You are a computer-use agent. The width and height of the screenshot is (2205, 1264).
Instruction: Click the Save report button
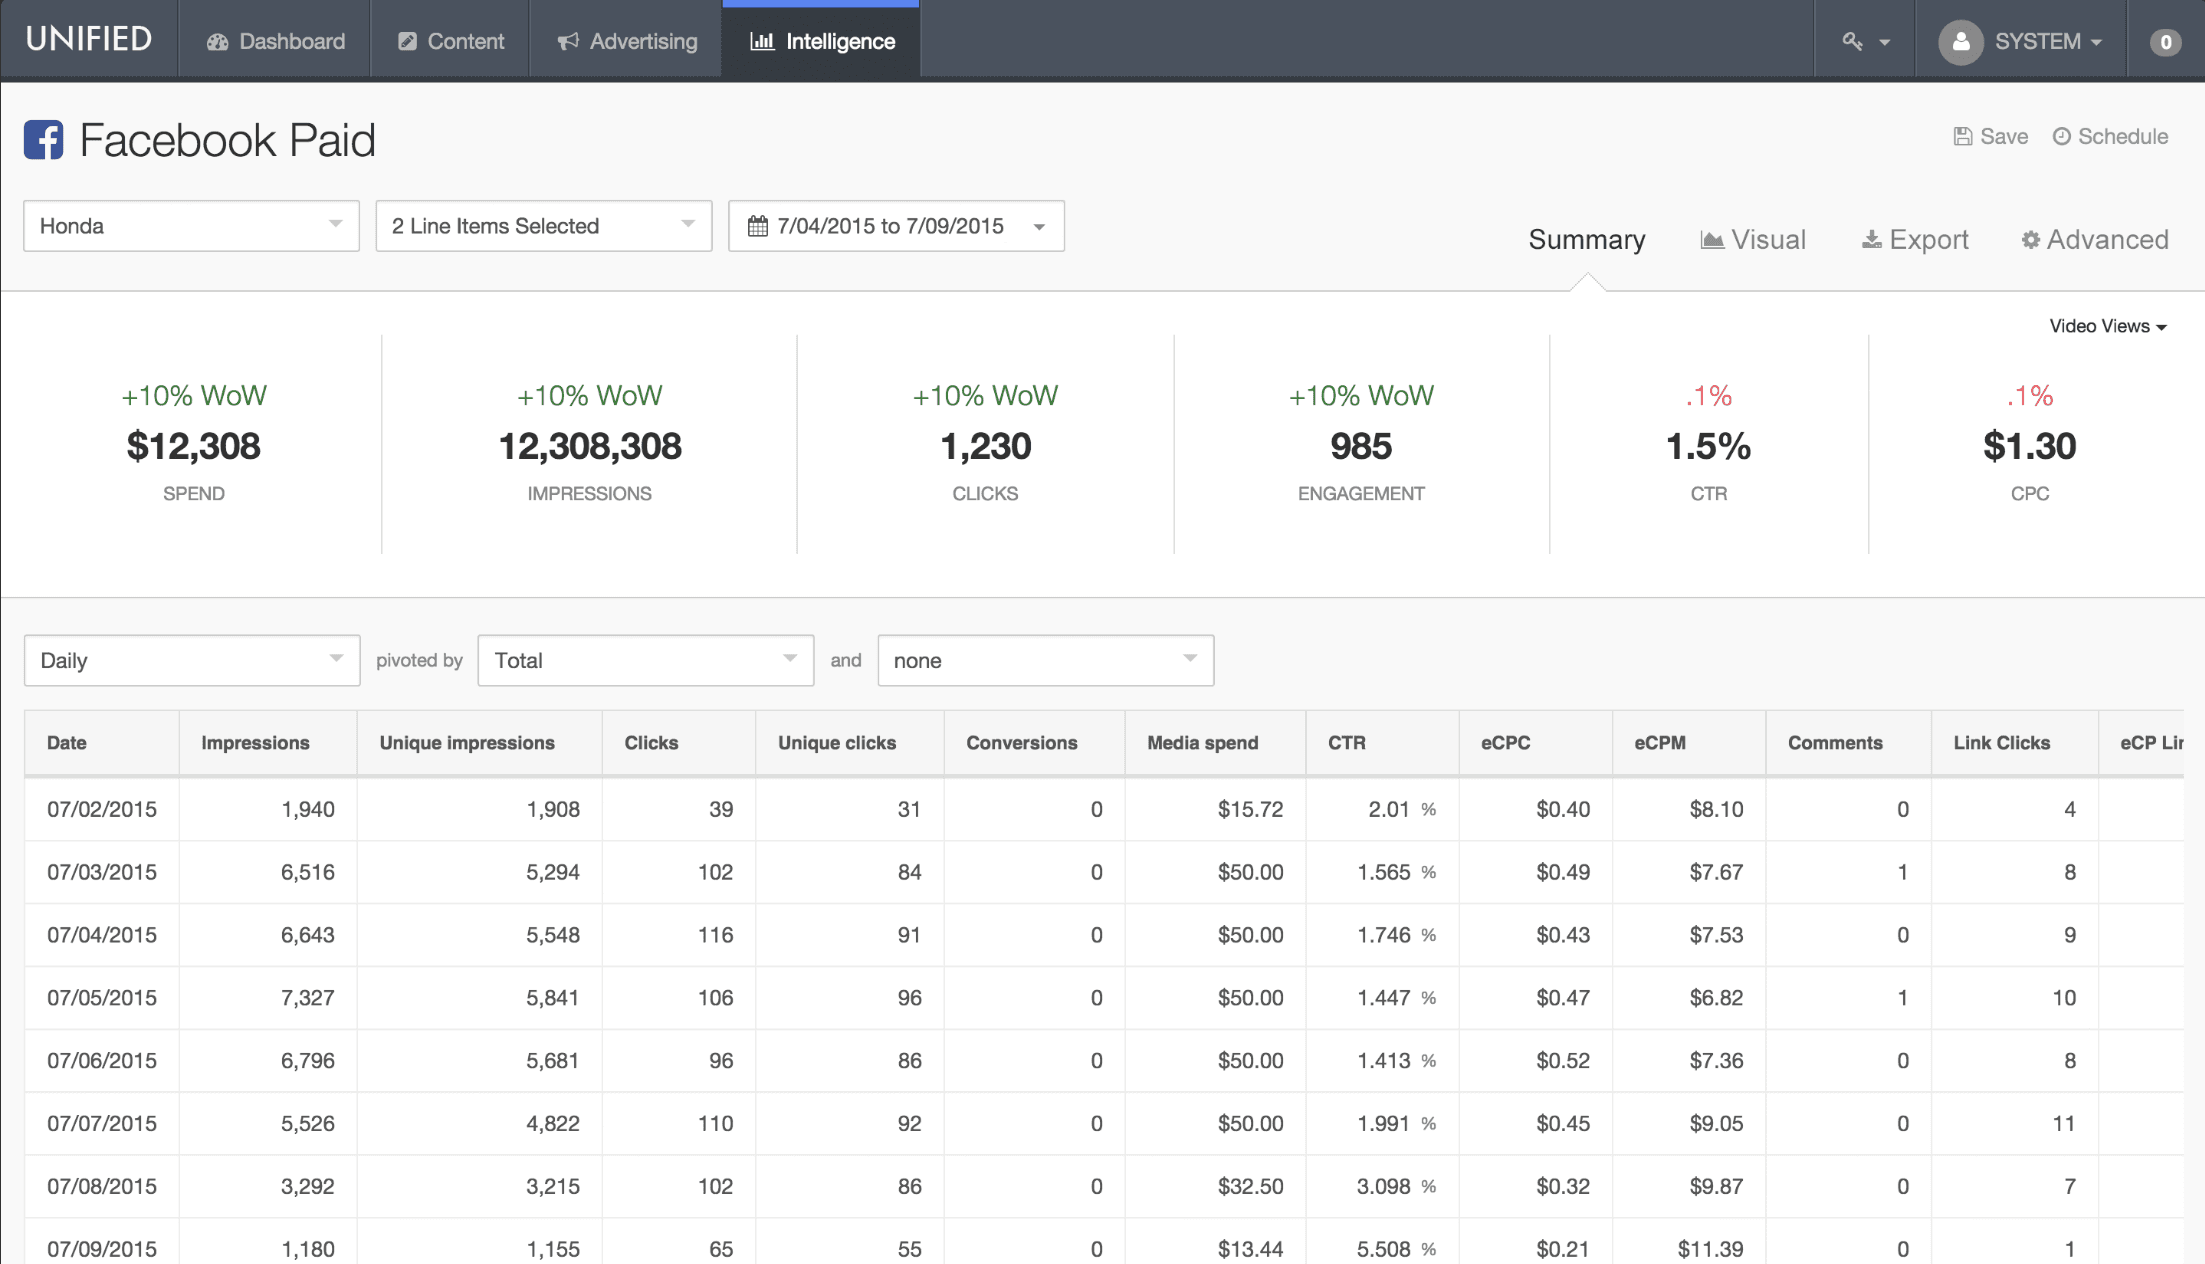(1990, 137)
